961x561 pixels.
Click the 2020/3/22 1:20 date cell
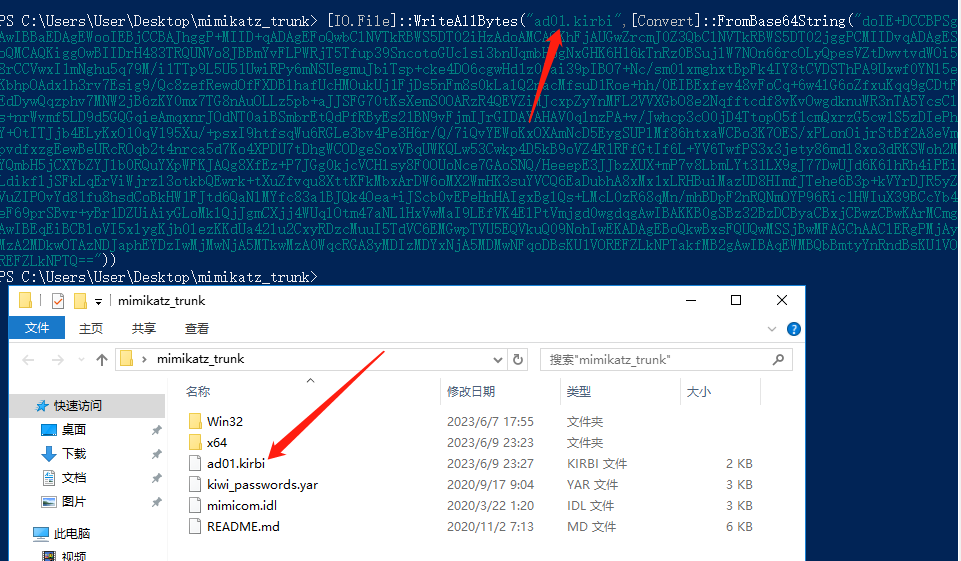pyautogui.click(x=490, y=505)
